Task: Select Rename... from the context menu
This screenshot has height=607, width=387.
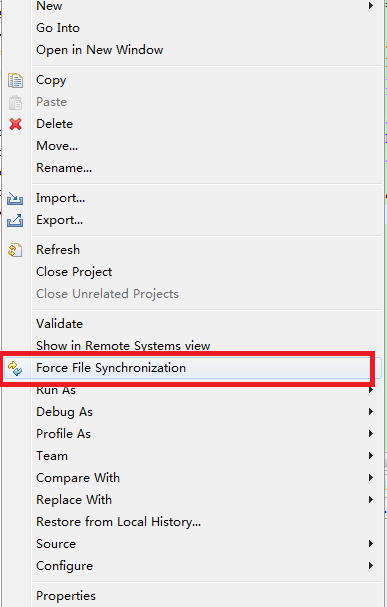Action: coord(64,168)
